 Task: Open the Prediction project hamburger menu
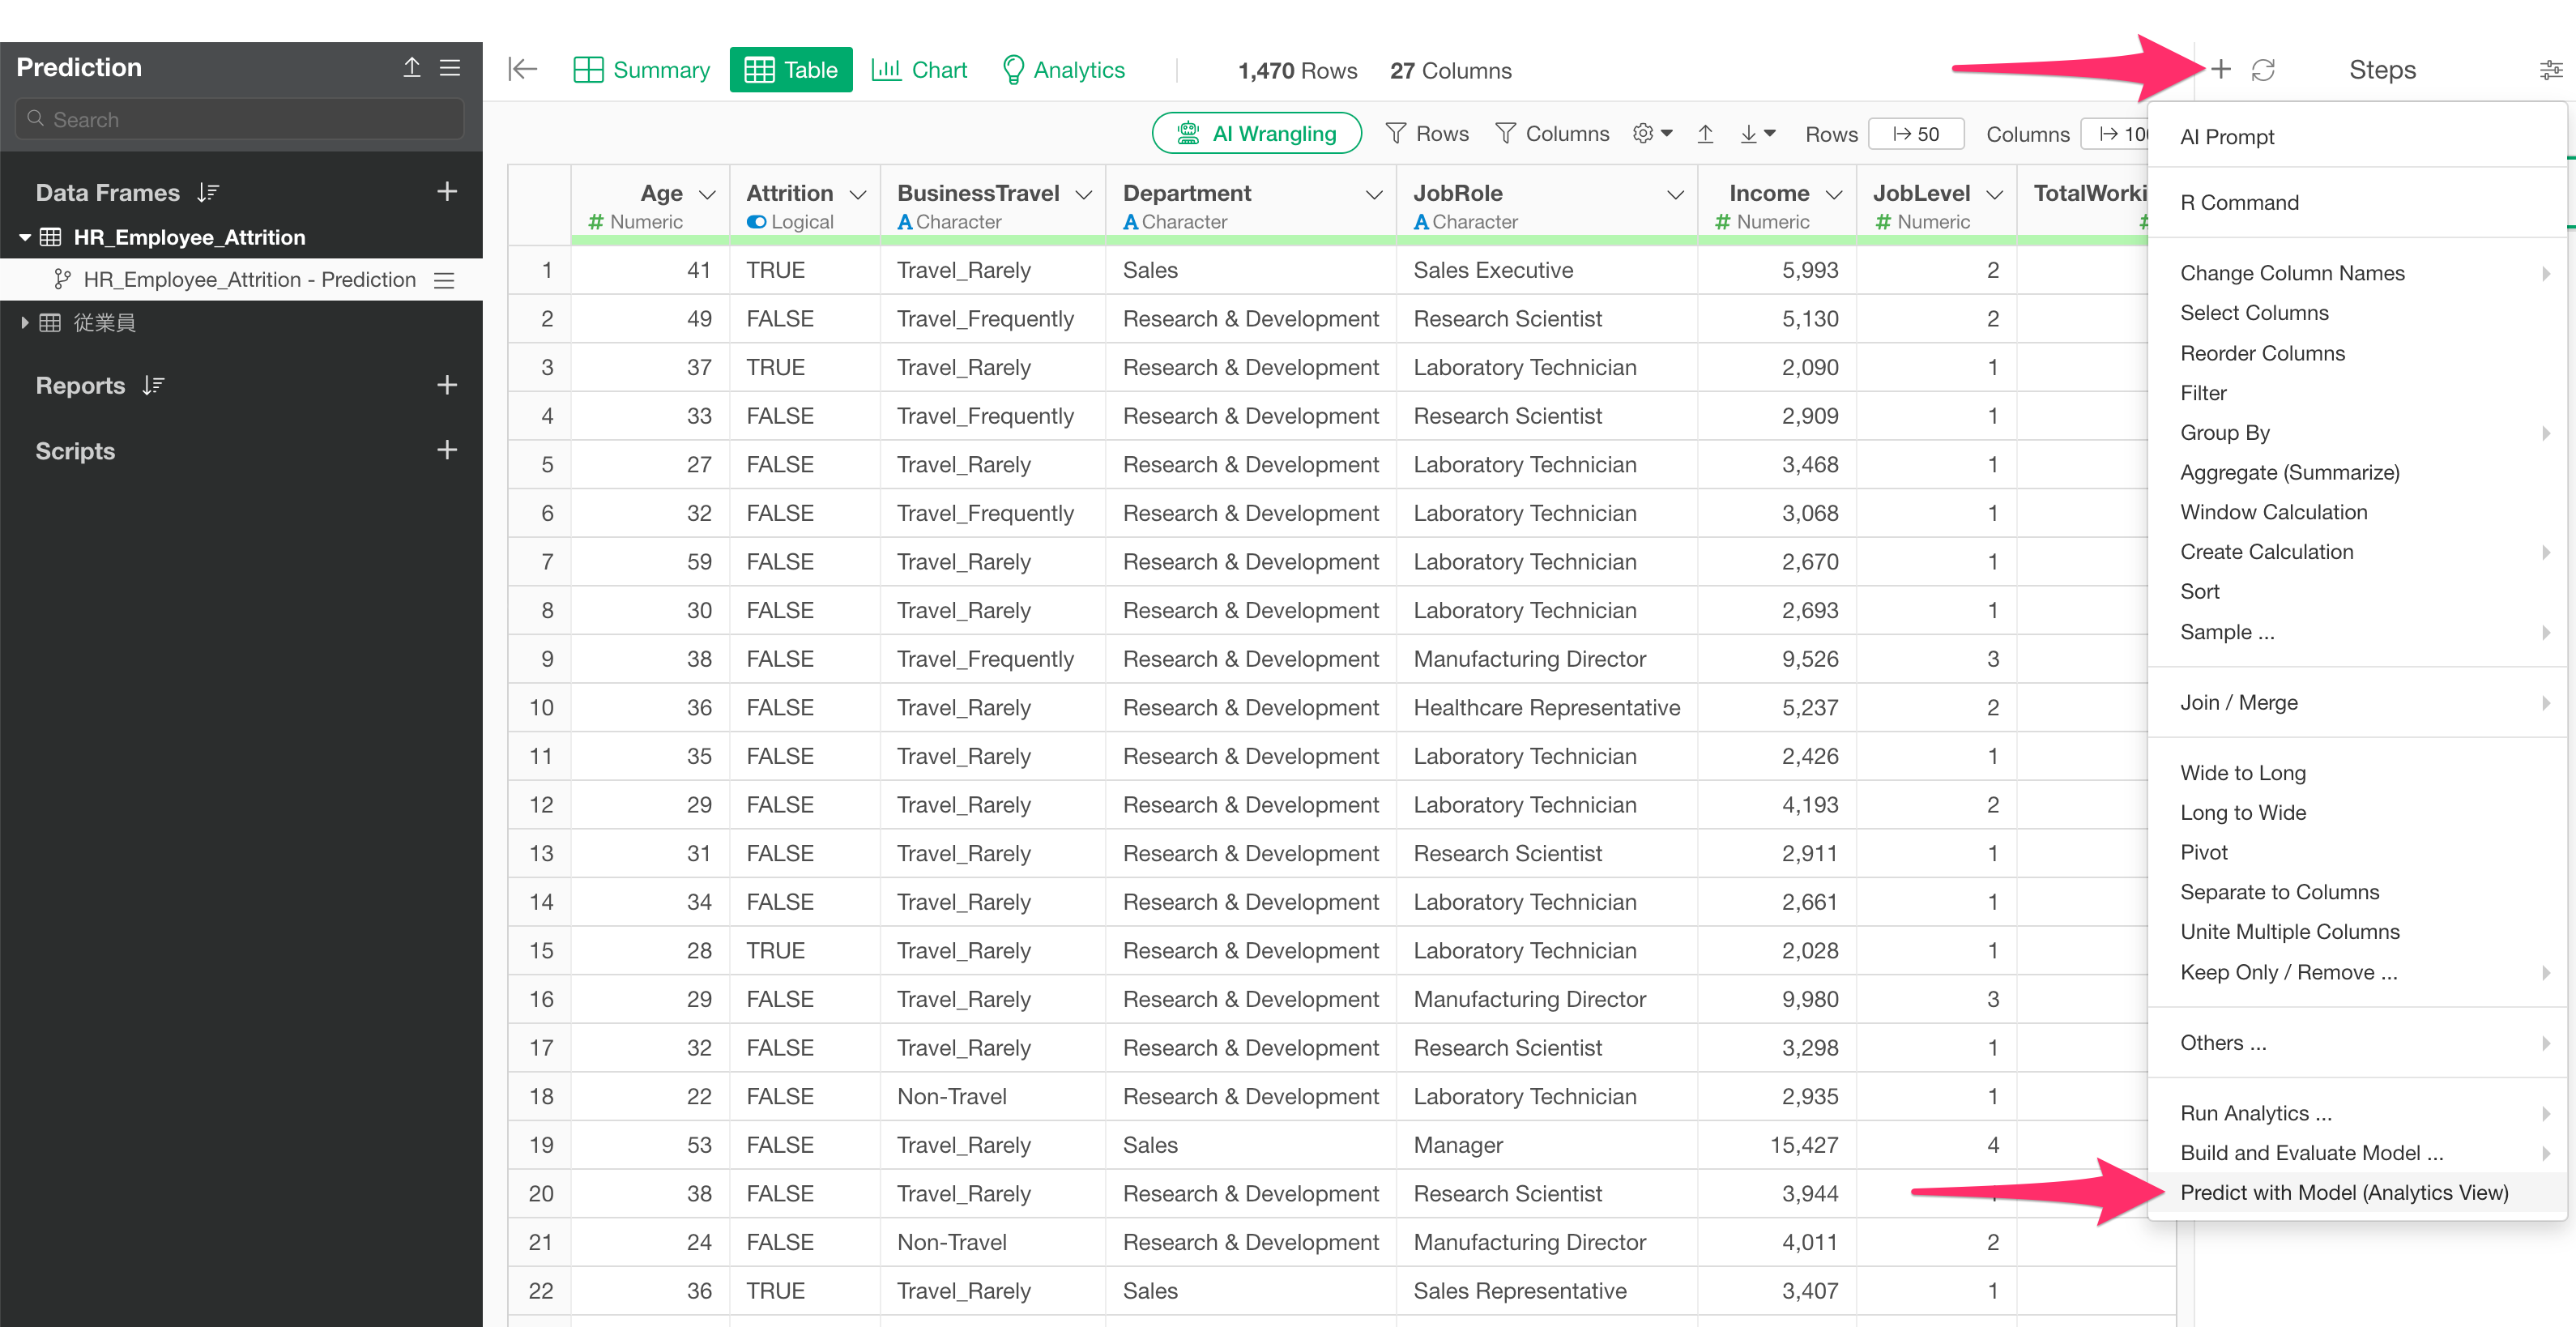pyautogui.click(x=450, y=67)
